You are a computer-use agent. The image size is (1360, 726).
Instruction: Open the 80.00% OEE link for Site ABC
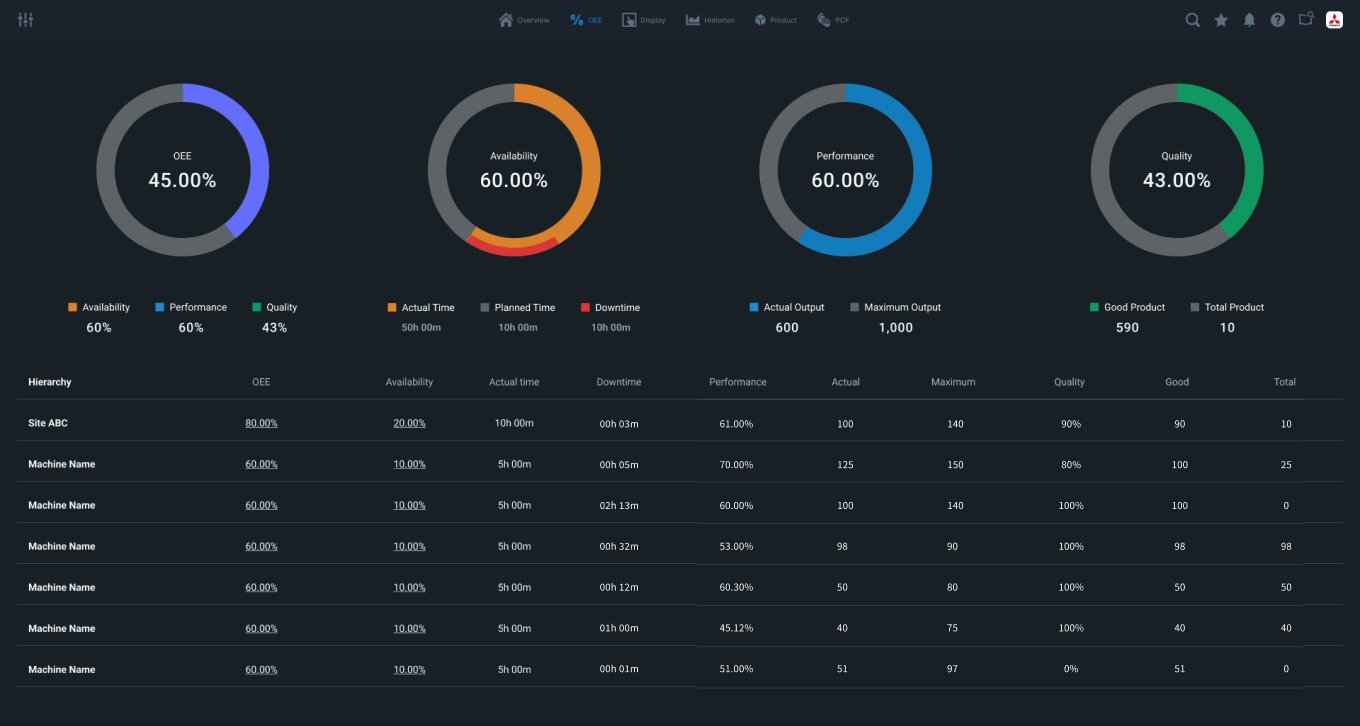click(261, 423)
